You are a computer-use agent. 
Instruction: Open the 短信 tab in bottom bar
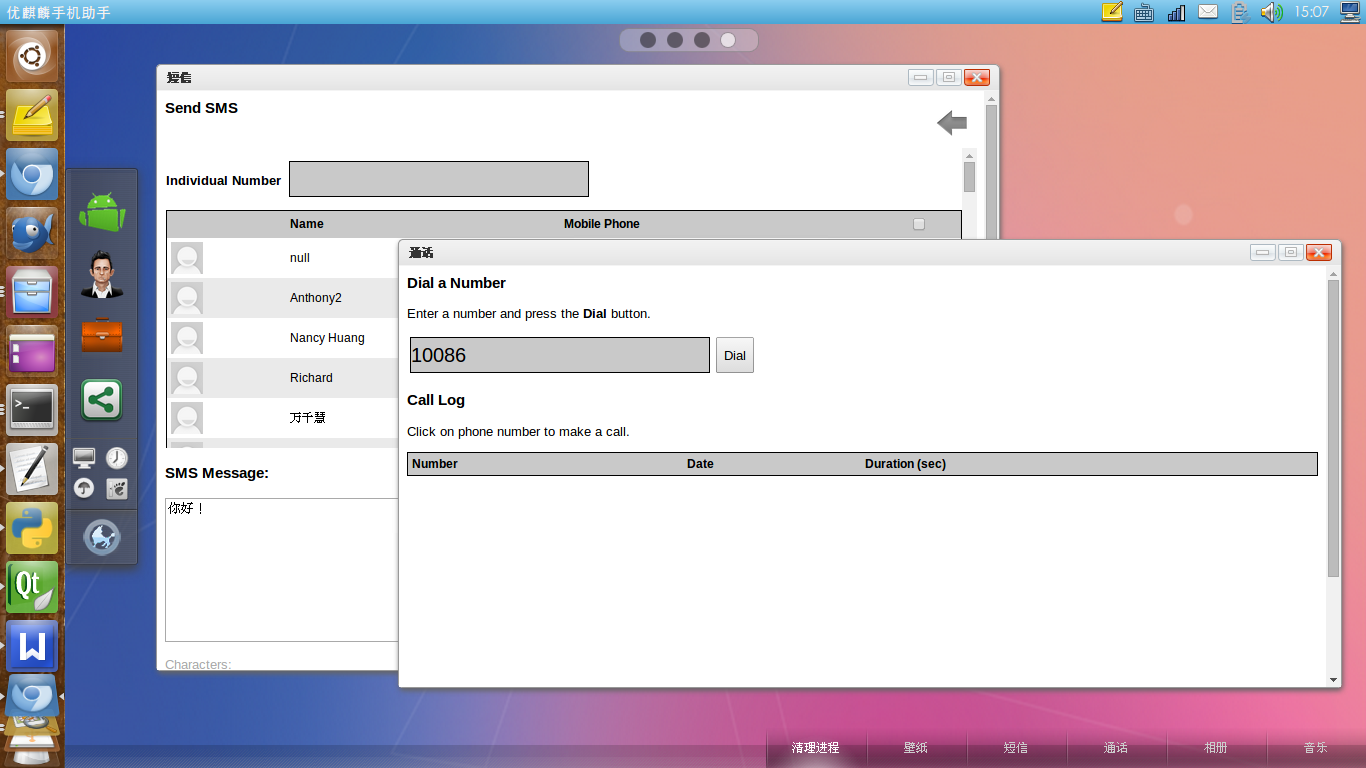[1016, 748]
